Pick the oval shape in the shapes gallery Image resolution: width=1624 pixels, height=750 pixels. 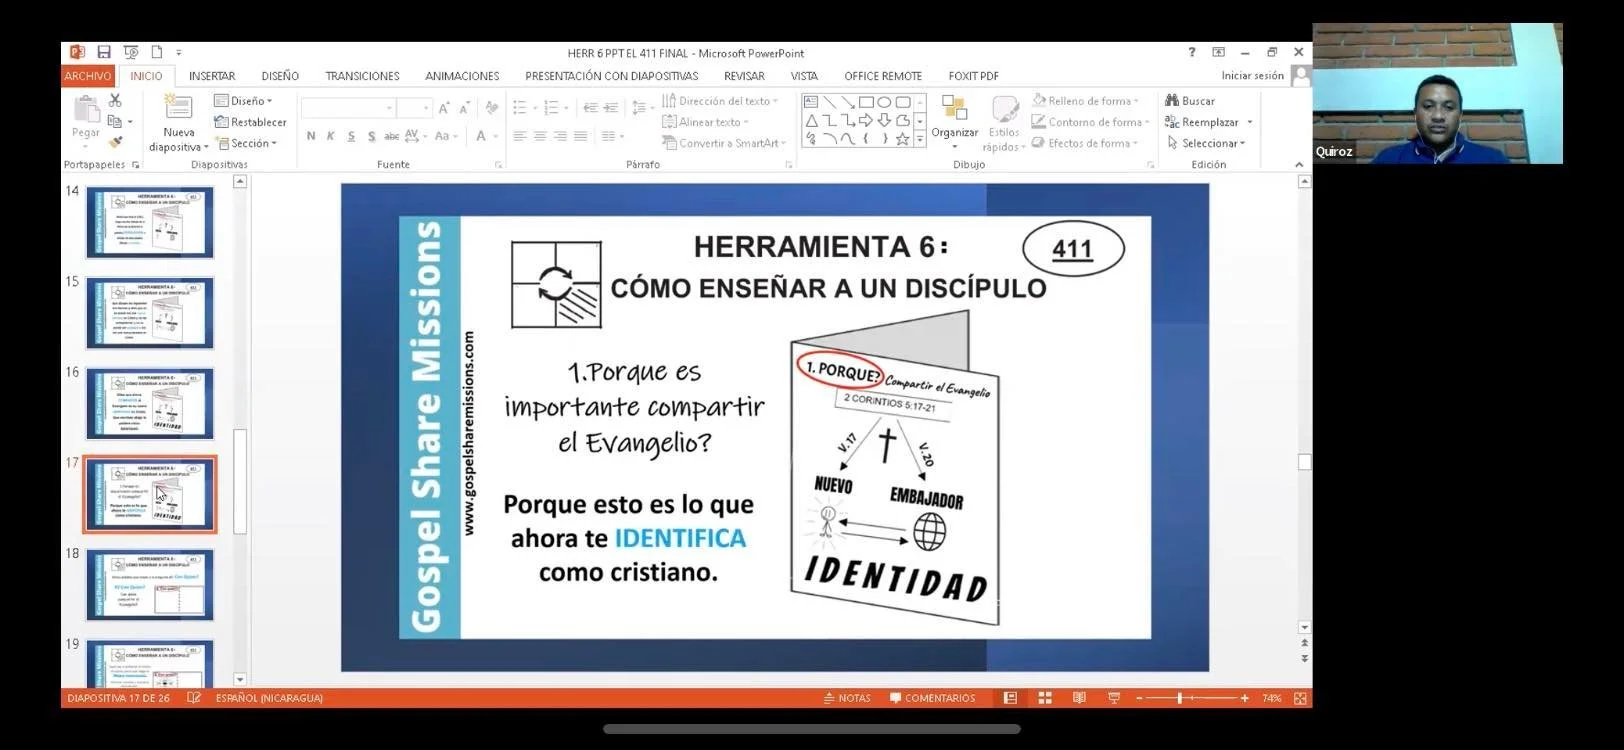[884, 102]
